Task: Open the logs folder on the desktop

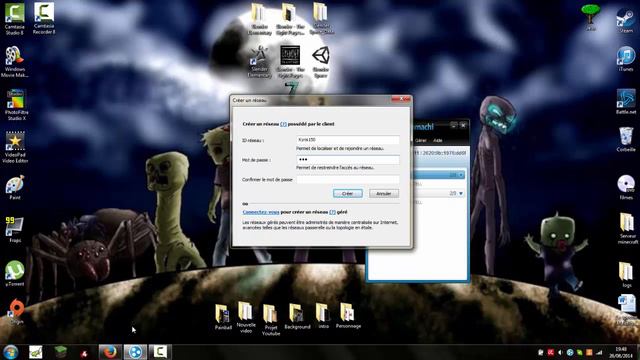Action: pos(626,275)
